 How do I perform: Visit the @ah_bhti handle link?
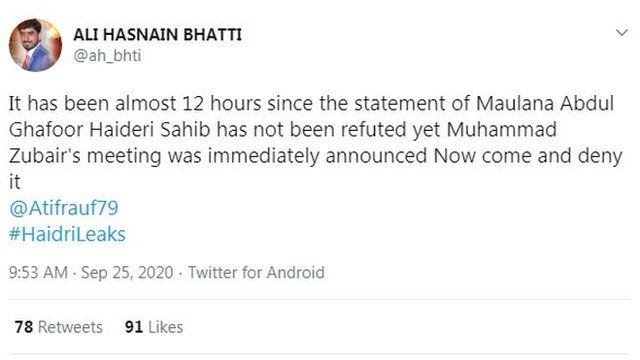tap(107, 56)
